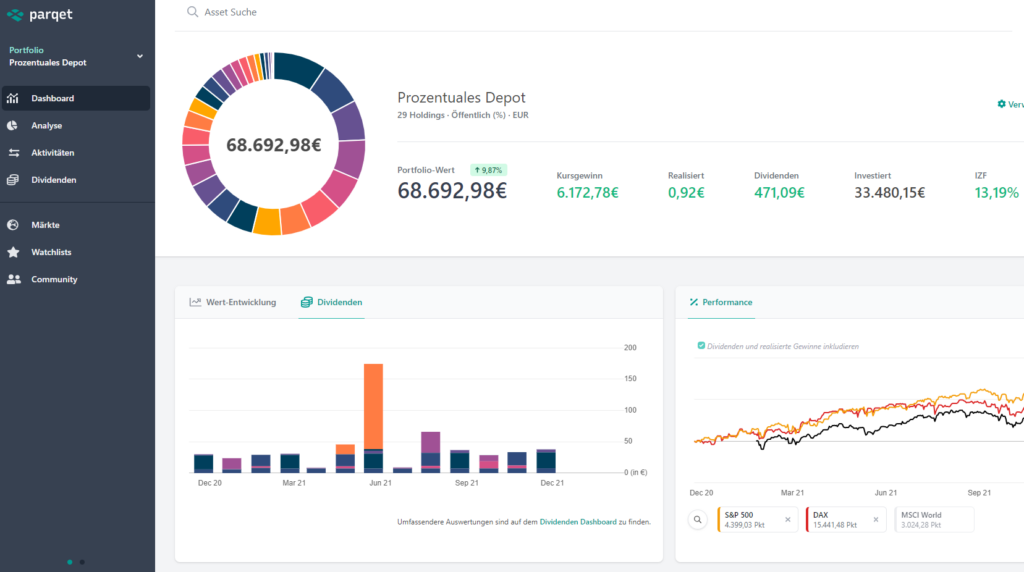The width and height of the screenshot is (1024, 572).
Task: Click the Watchlists star icon
Action: [12, 252]
